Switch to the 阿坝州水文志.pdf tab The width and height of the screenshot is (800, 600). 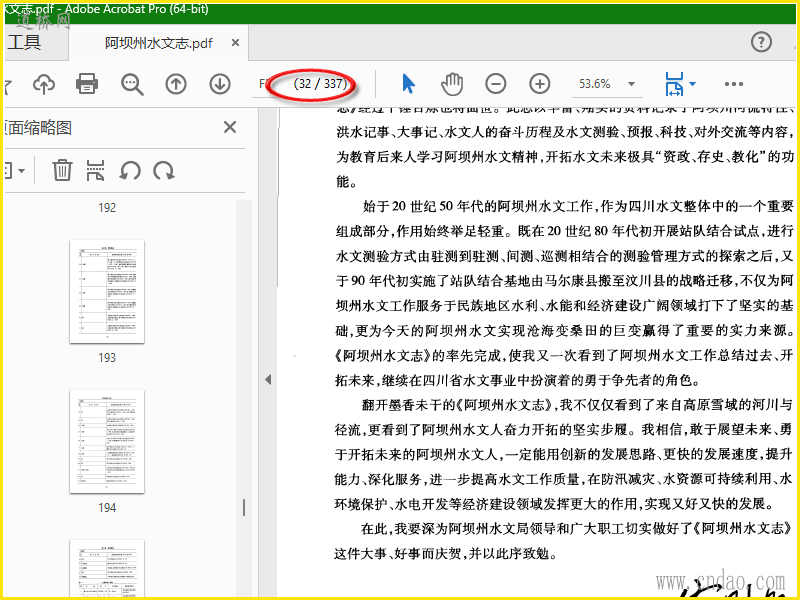[x=159, y=43]
